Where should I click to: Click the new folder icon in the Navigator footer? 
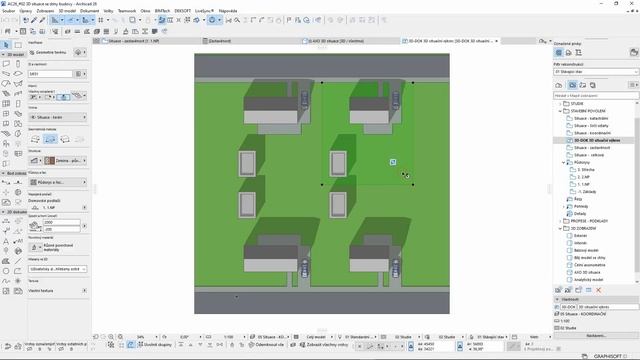[578, 290]
